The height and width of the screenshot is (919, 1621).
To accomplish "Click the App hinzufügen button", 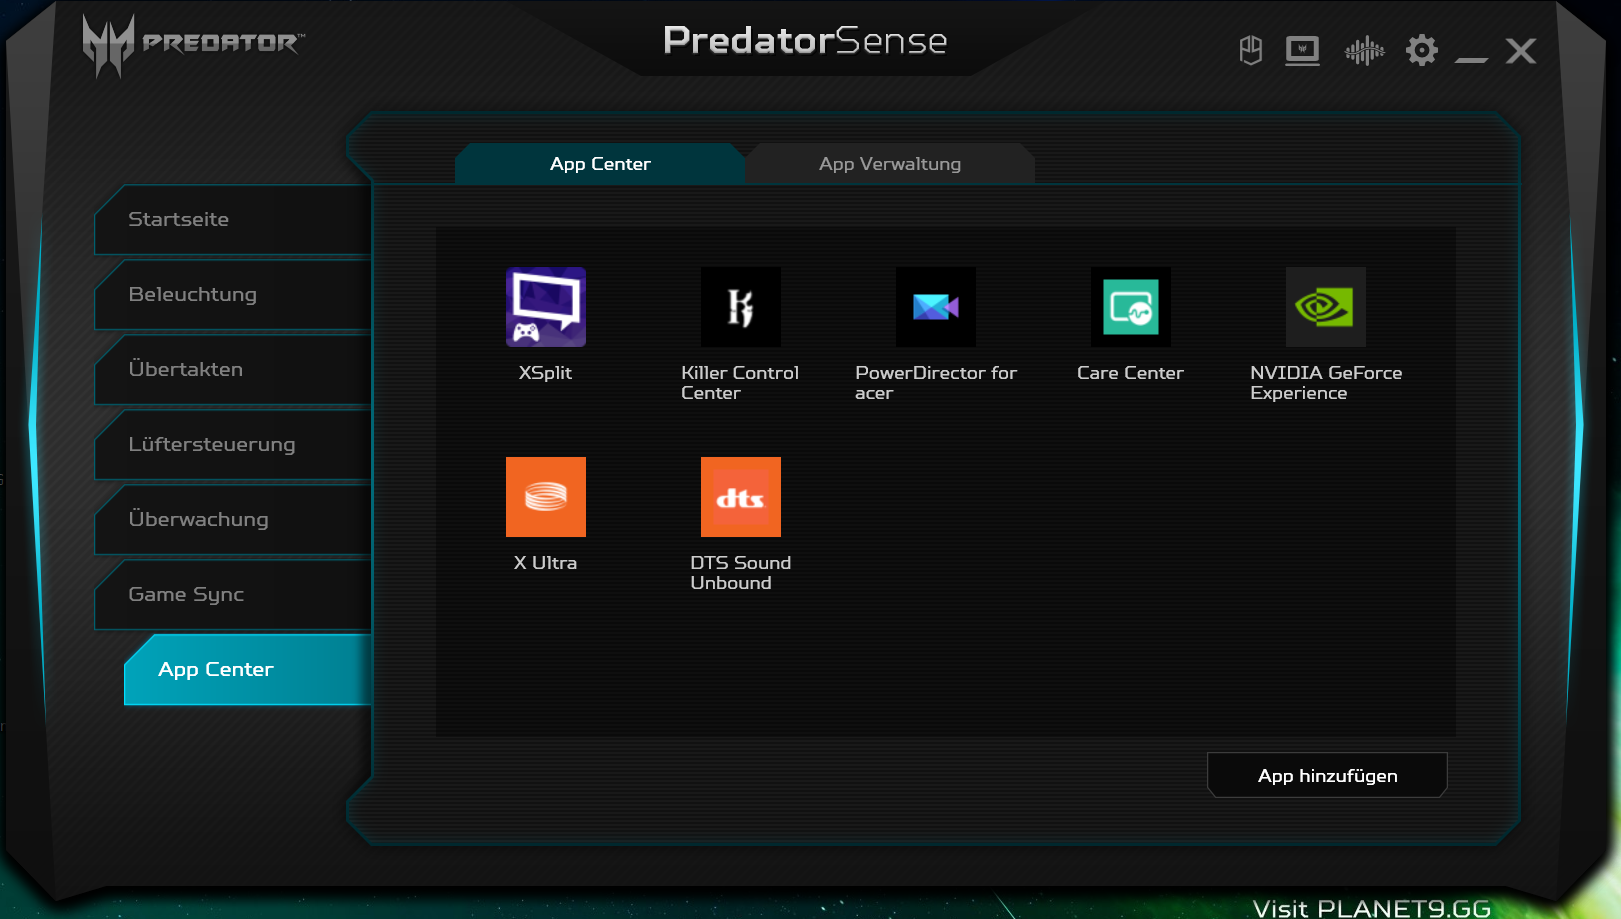I will 1327,775.
